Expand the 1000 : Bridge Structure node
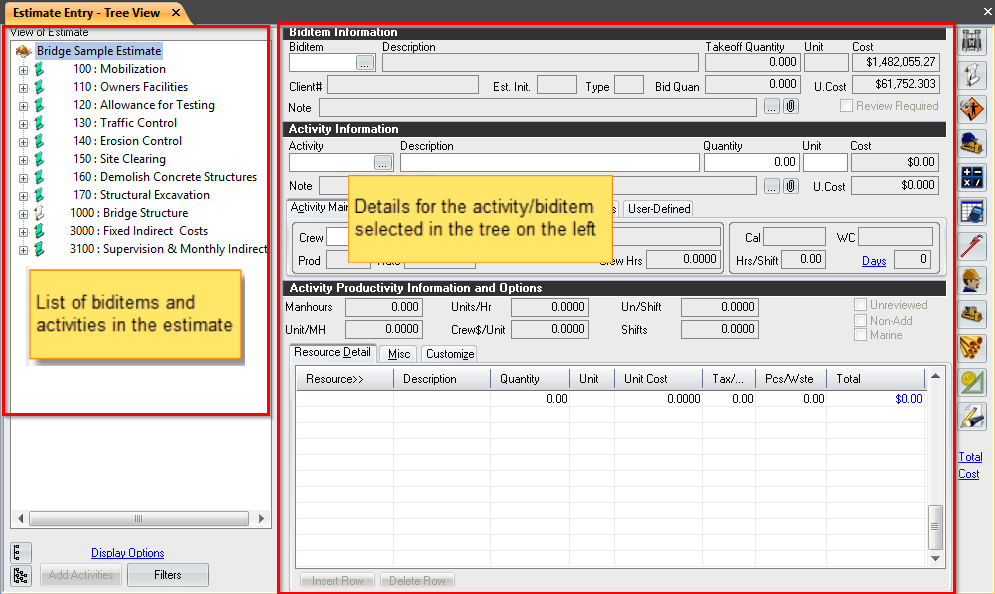995x594 pixels. coord(23,214)
